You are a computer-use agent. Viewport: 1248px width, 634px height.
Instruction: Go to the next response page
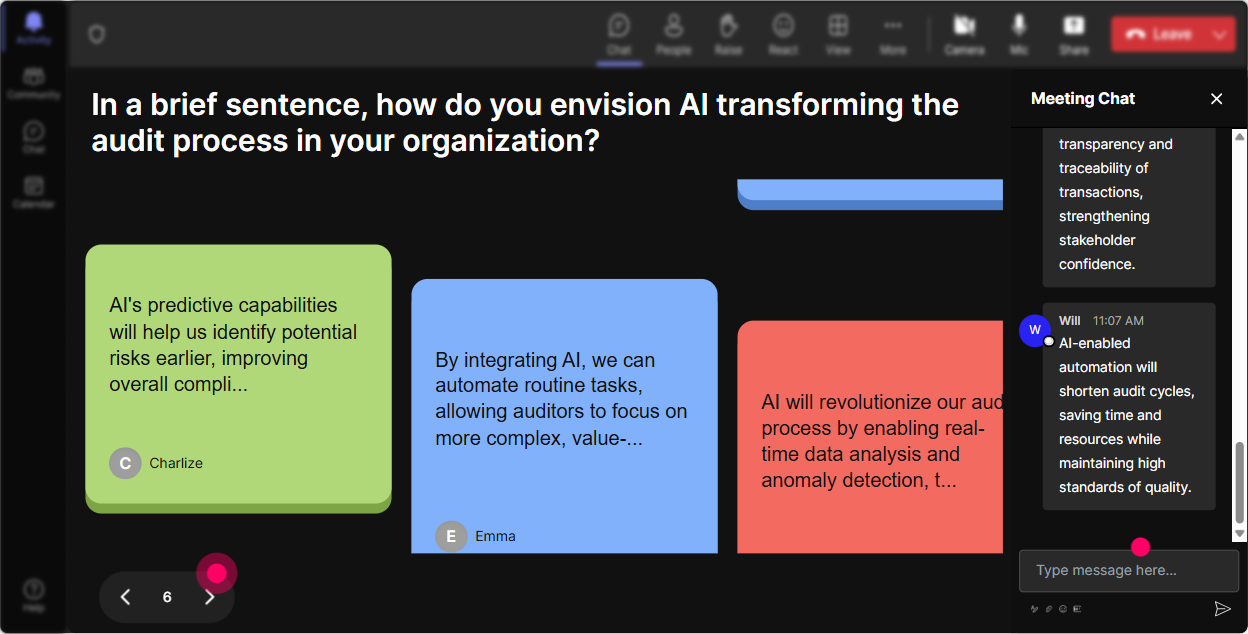pos(209,597)
